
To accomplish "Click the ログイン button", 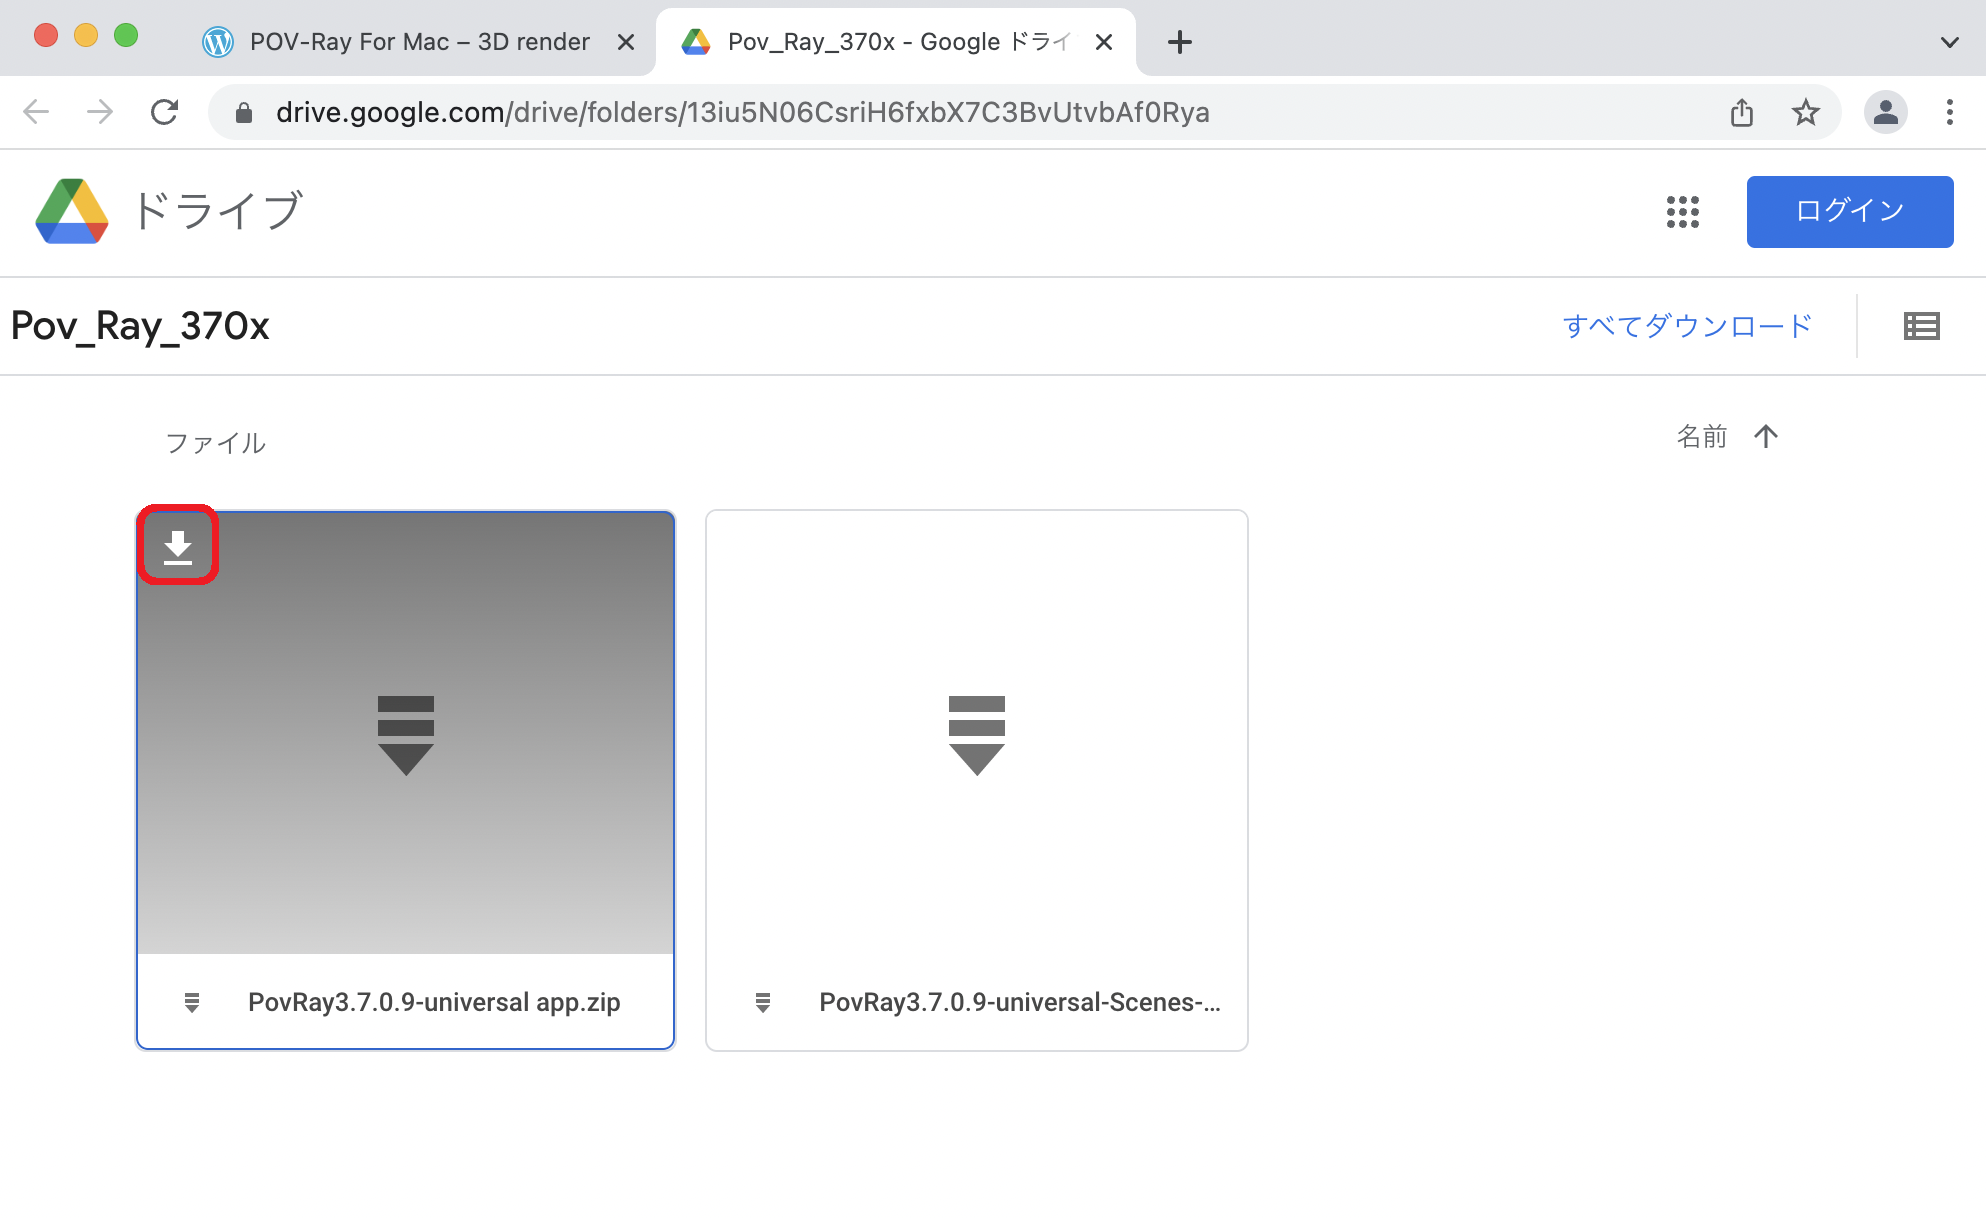I will [x=1849, y=211].
